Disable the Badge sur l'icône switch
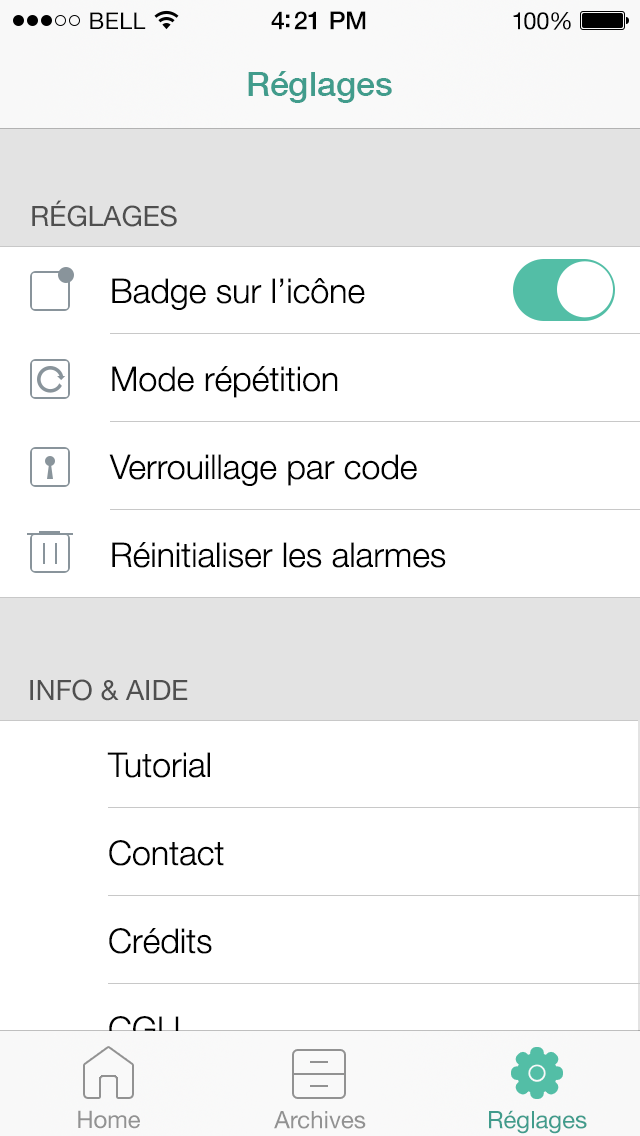 [563, 291]
